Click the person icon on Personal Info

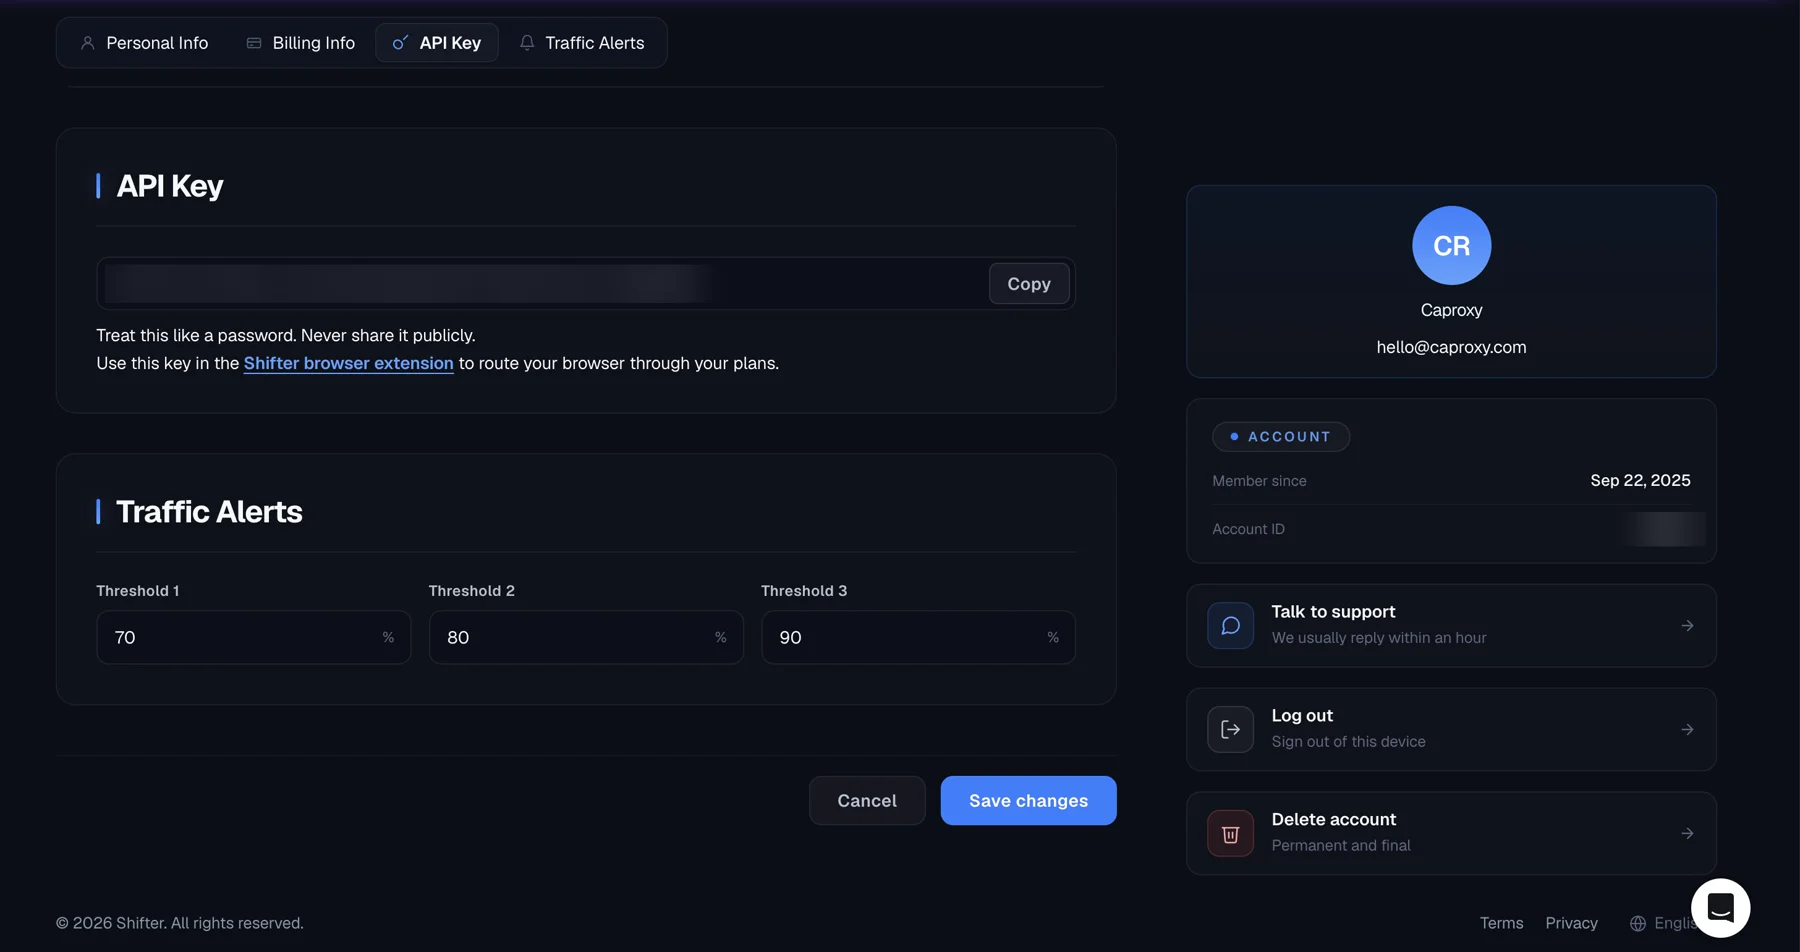[88, 43]
